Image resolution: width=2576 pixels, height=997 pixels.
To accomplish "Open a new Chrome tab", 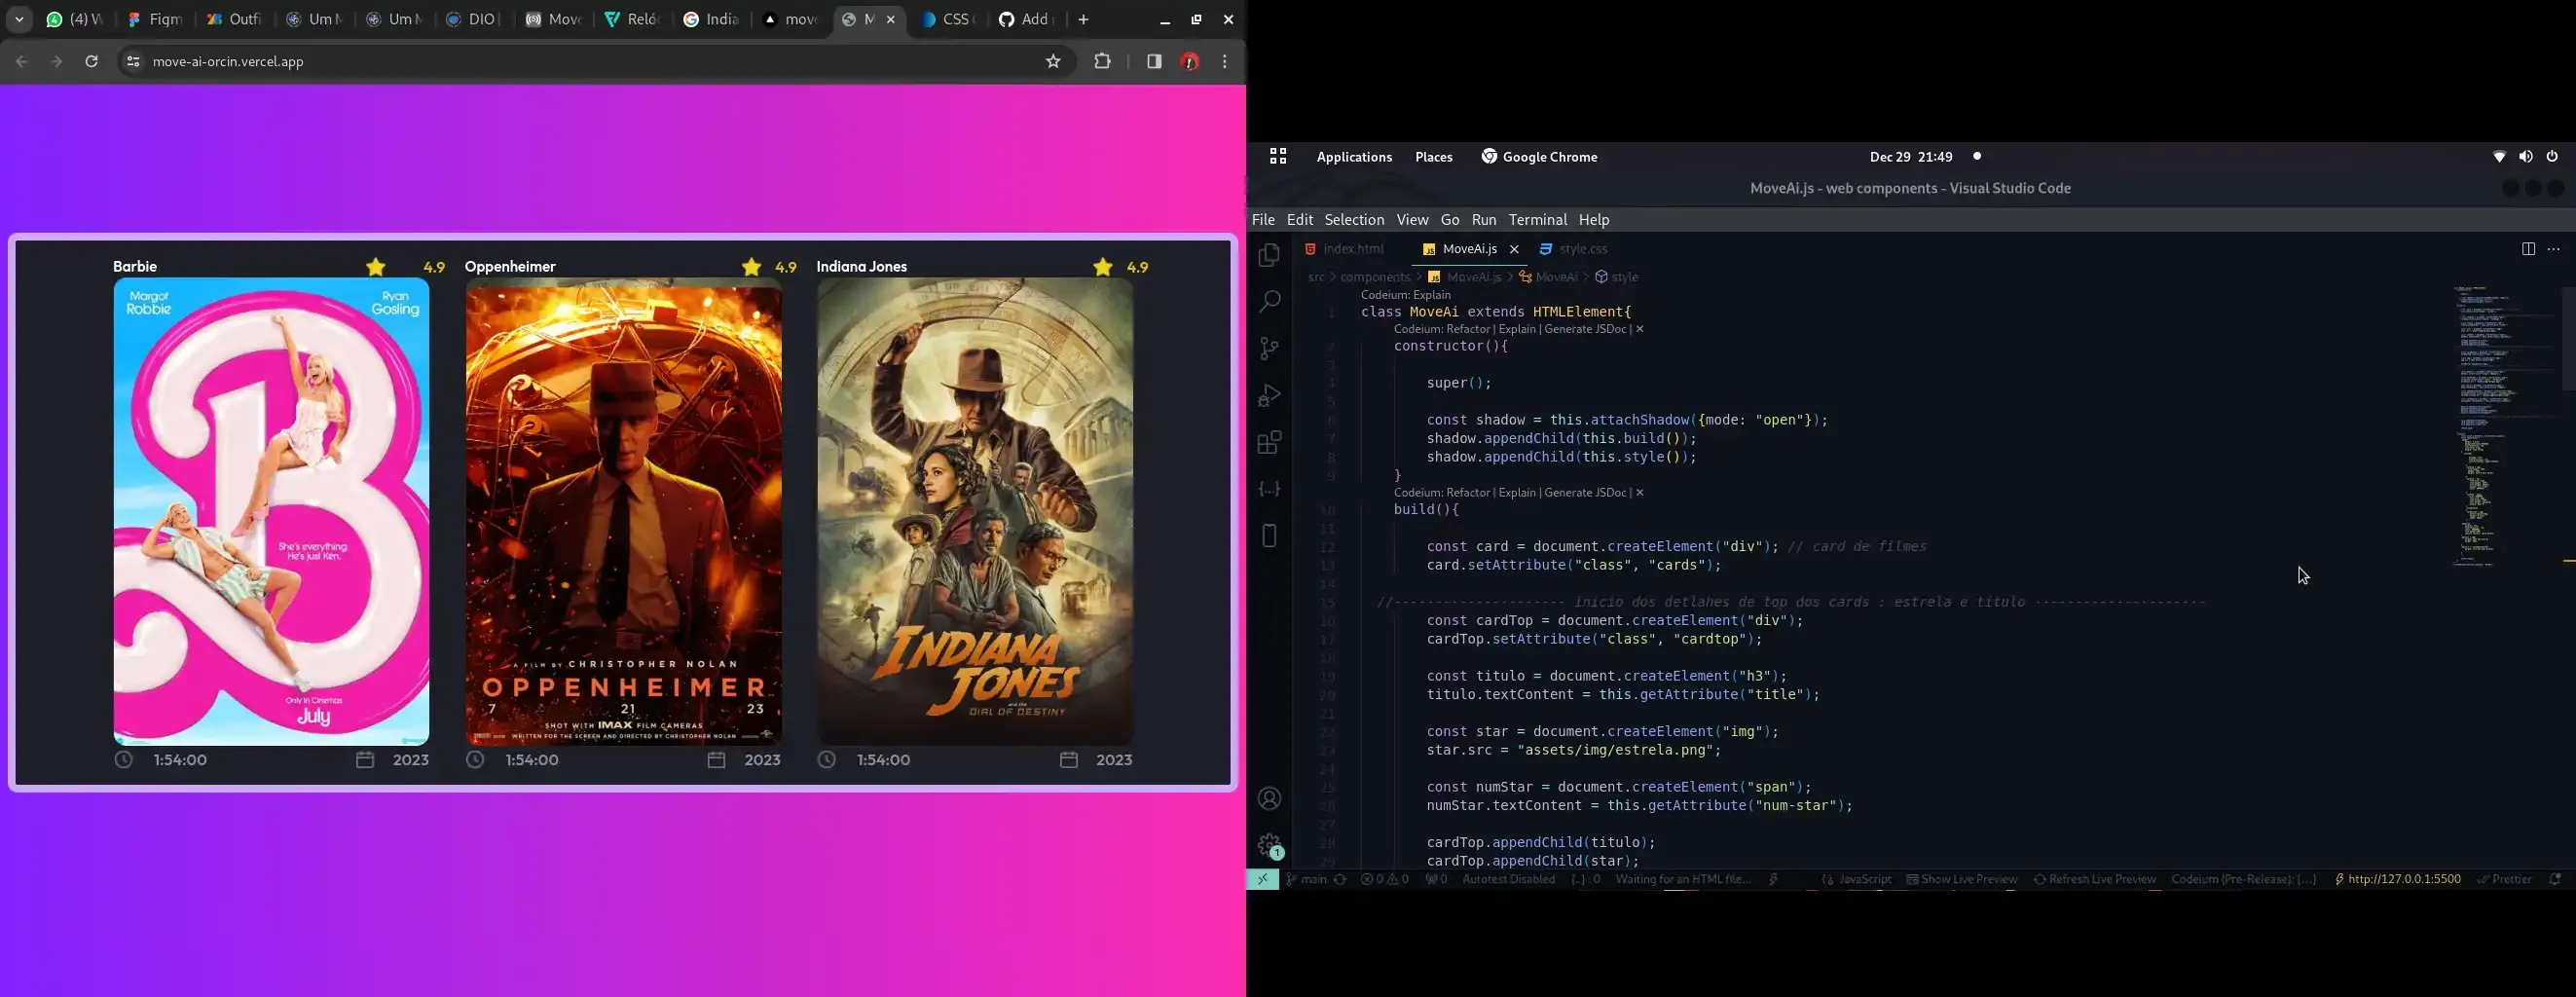I will pos(1083,20).
